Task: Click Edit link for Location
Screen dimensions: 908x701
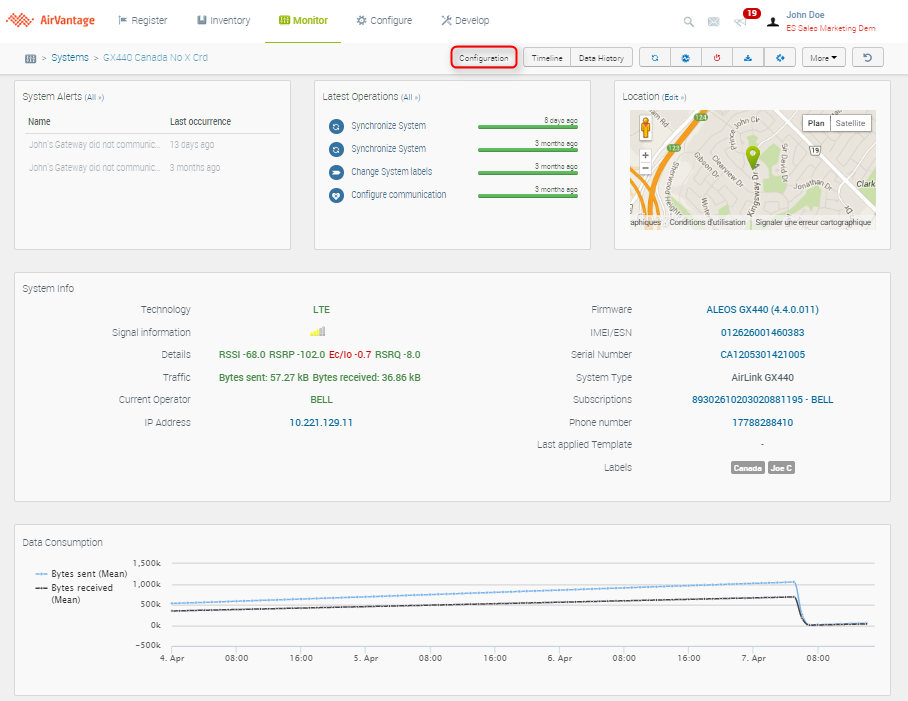Action: [x=675, y=97]
